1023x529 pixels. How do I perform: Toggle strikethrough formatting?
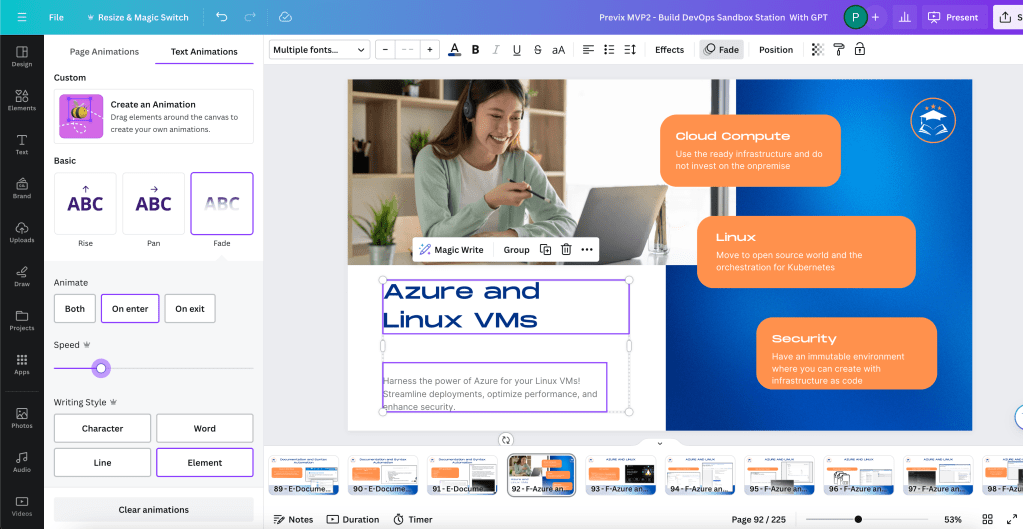(x=538, y=50)
